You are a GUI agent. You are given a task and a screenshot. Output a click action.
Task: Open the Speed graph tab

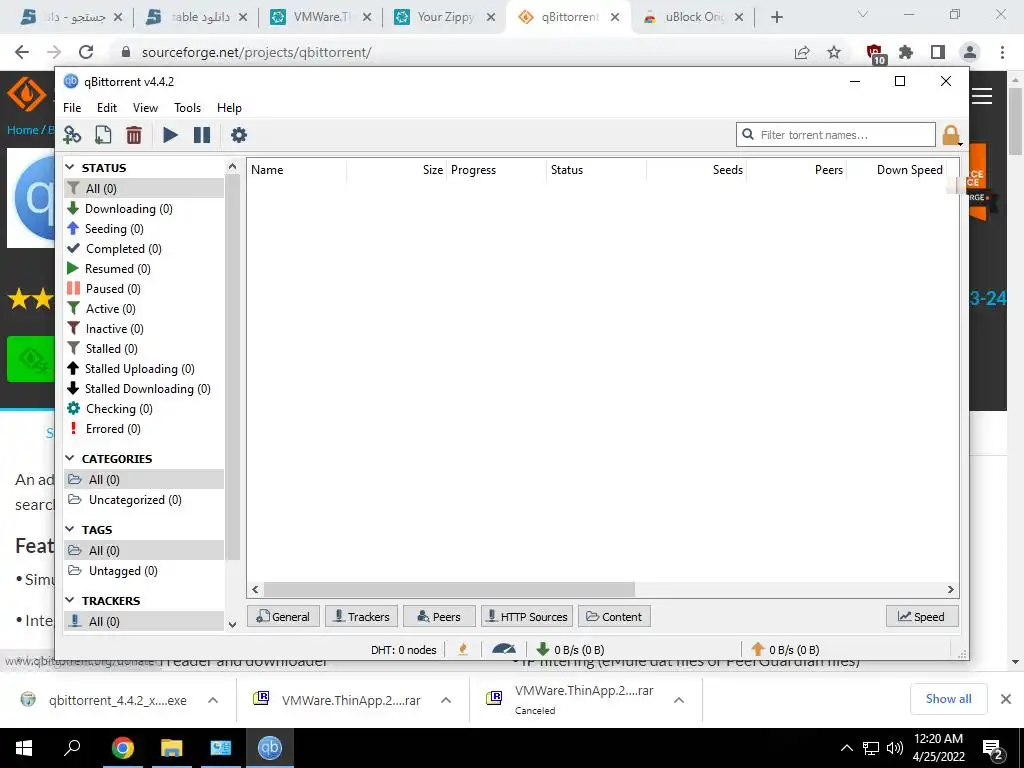click(921, 616)
